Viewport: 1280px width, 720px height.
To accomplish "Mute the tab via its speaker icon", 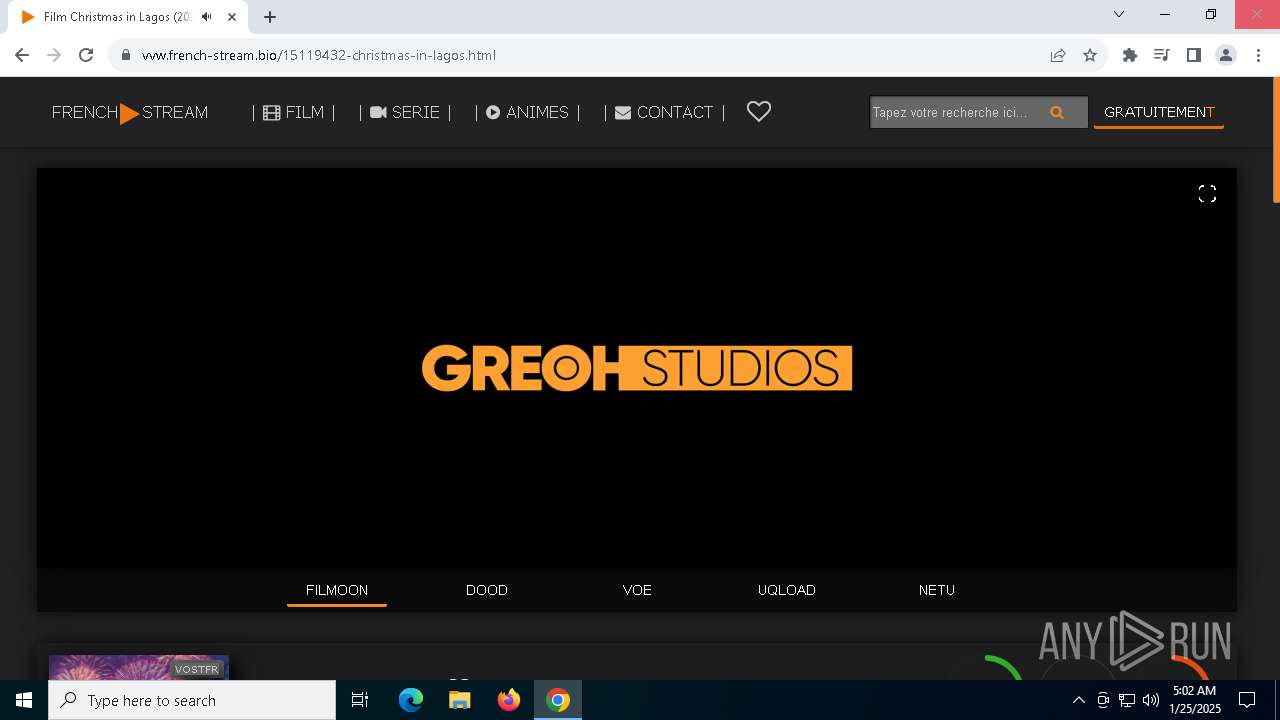I will click(x=207, y=17).
